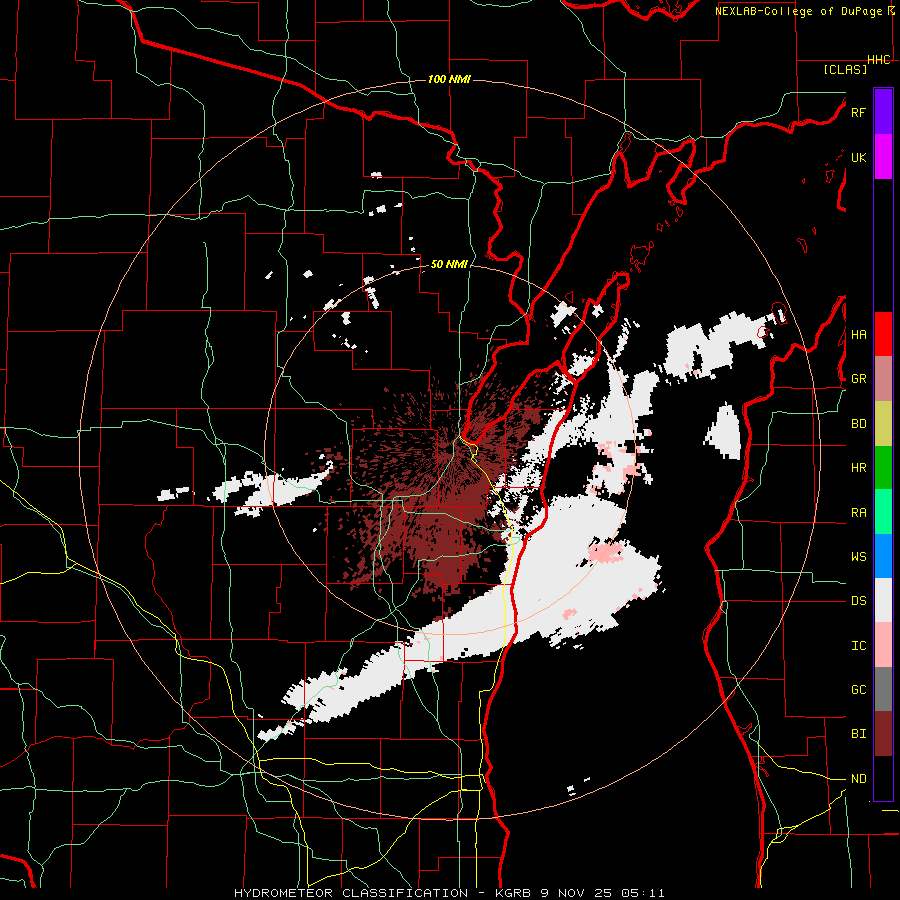The height and width of the screenshot is (900, 900).
Task: Click the RF purple legend swatch
Action: coord(883,112)
